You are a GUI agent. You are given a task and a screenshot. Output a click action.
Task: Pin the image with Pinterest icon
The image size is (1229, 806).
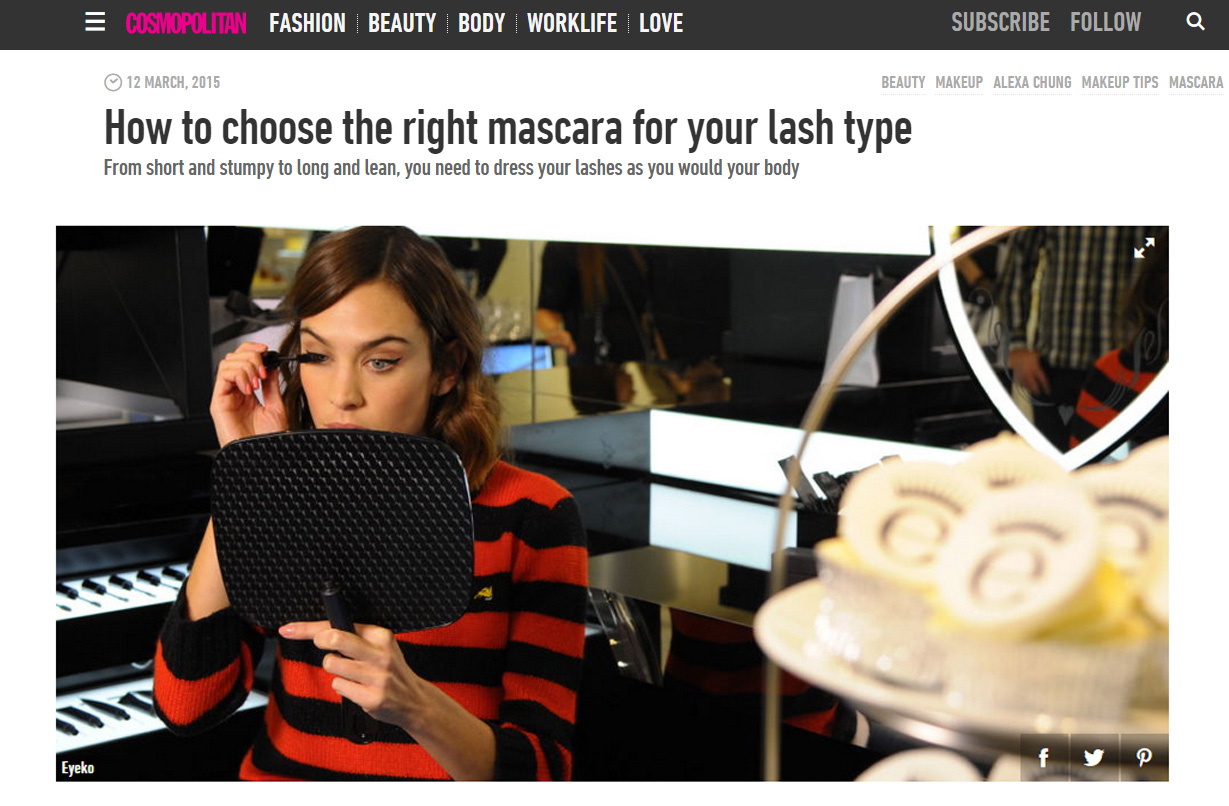1144,757
